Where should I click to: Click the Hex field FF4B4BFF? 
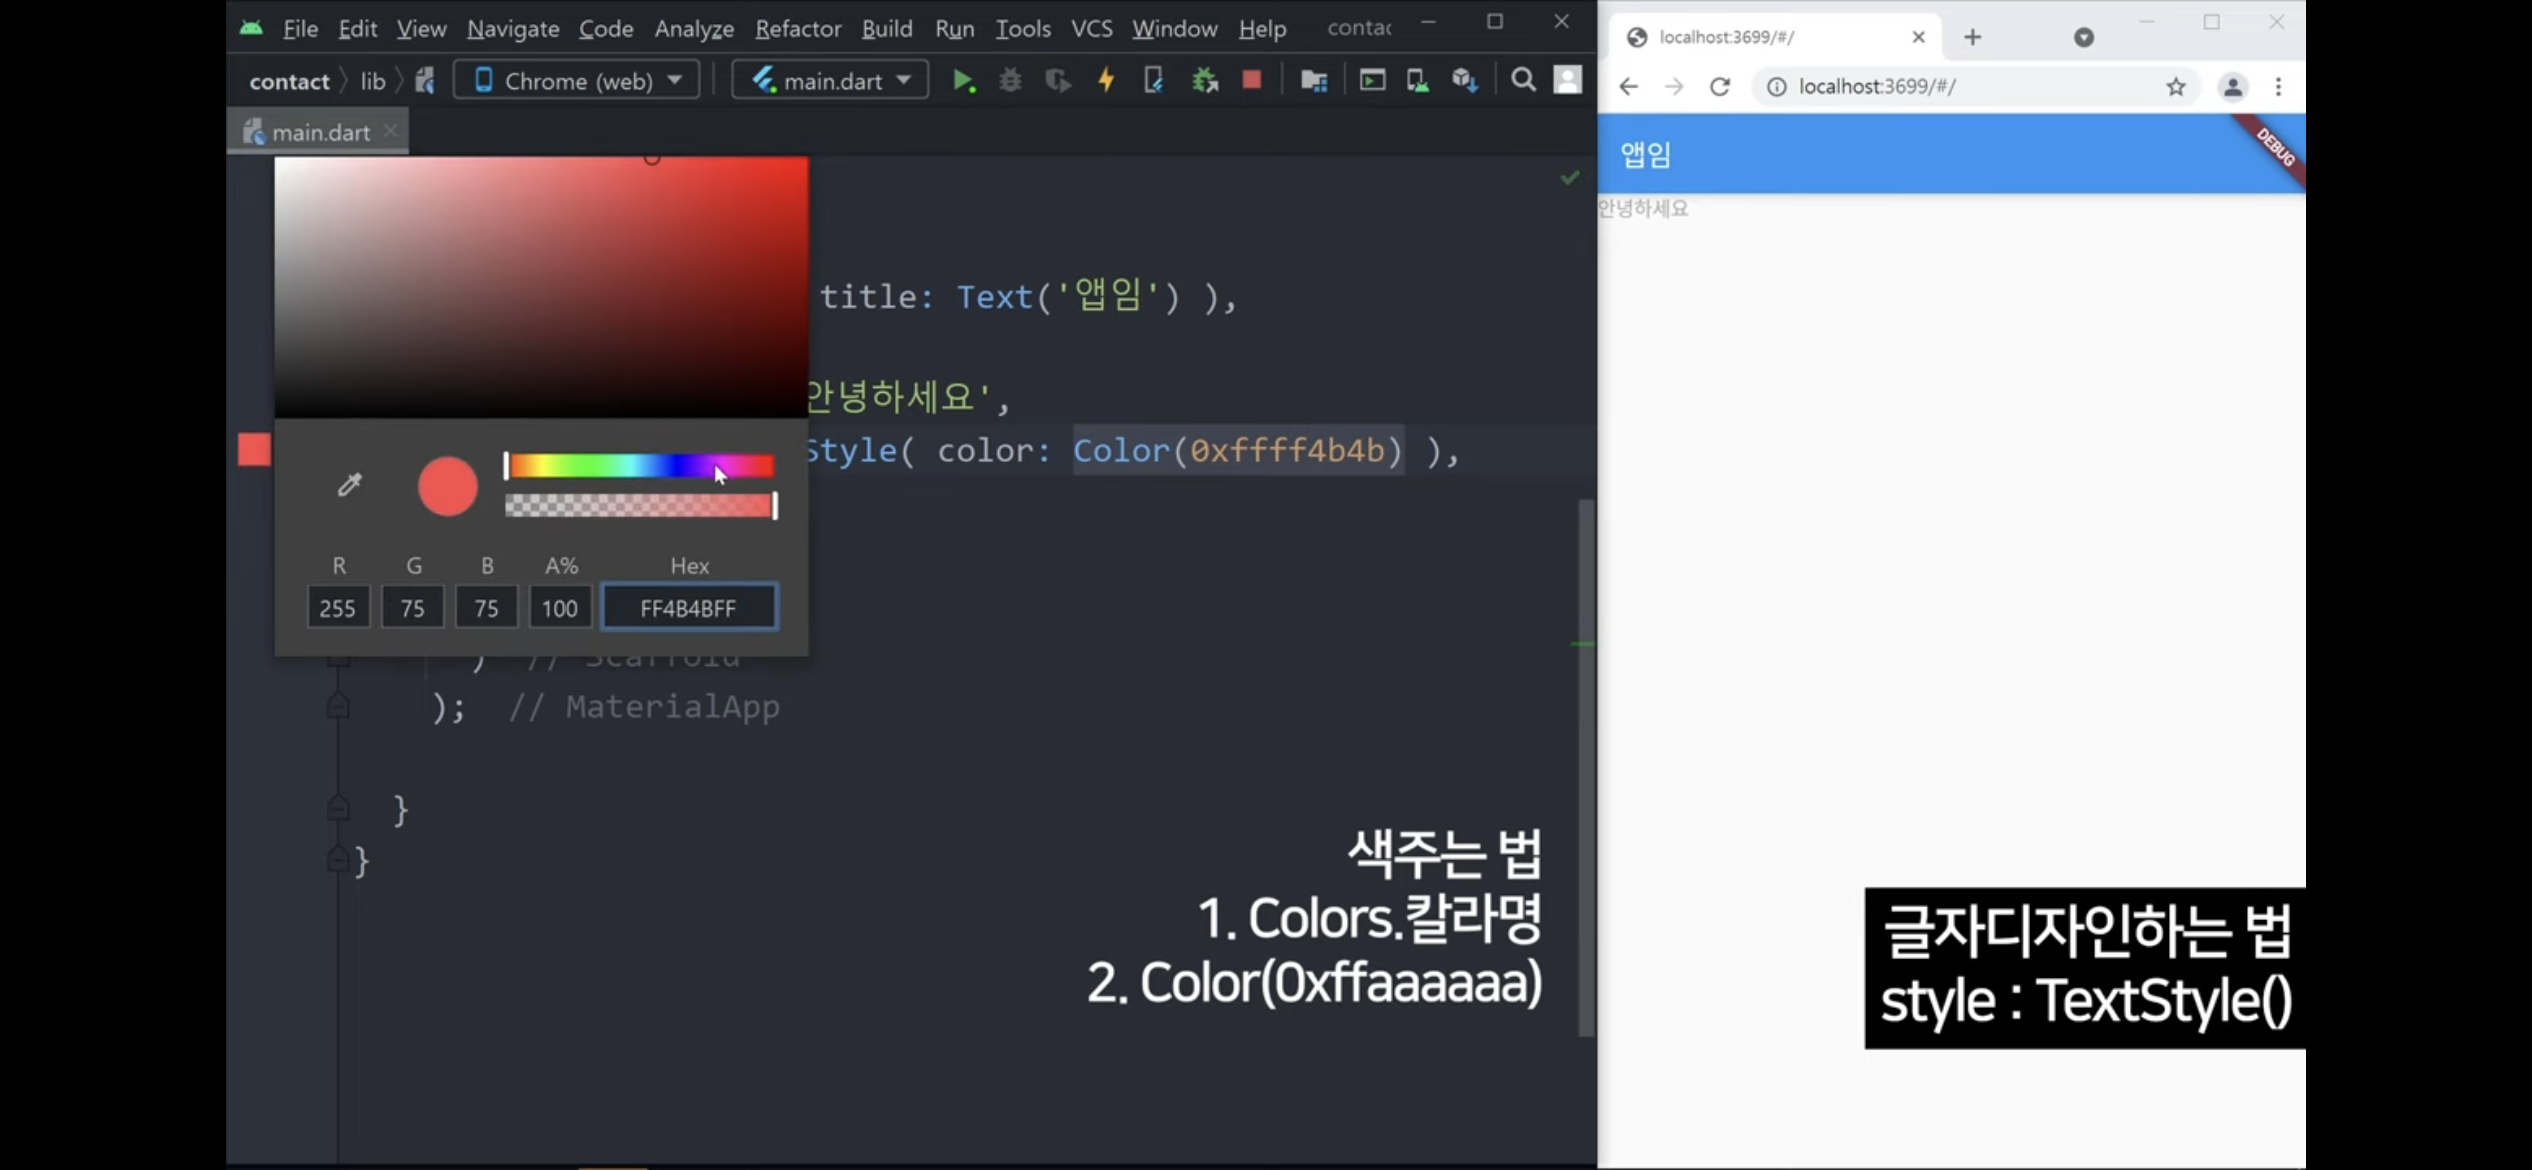tap(689, 608)
